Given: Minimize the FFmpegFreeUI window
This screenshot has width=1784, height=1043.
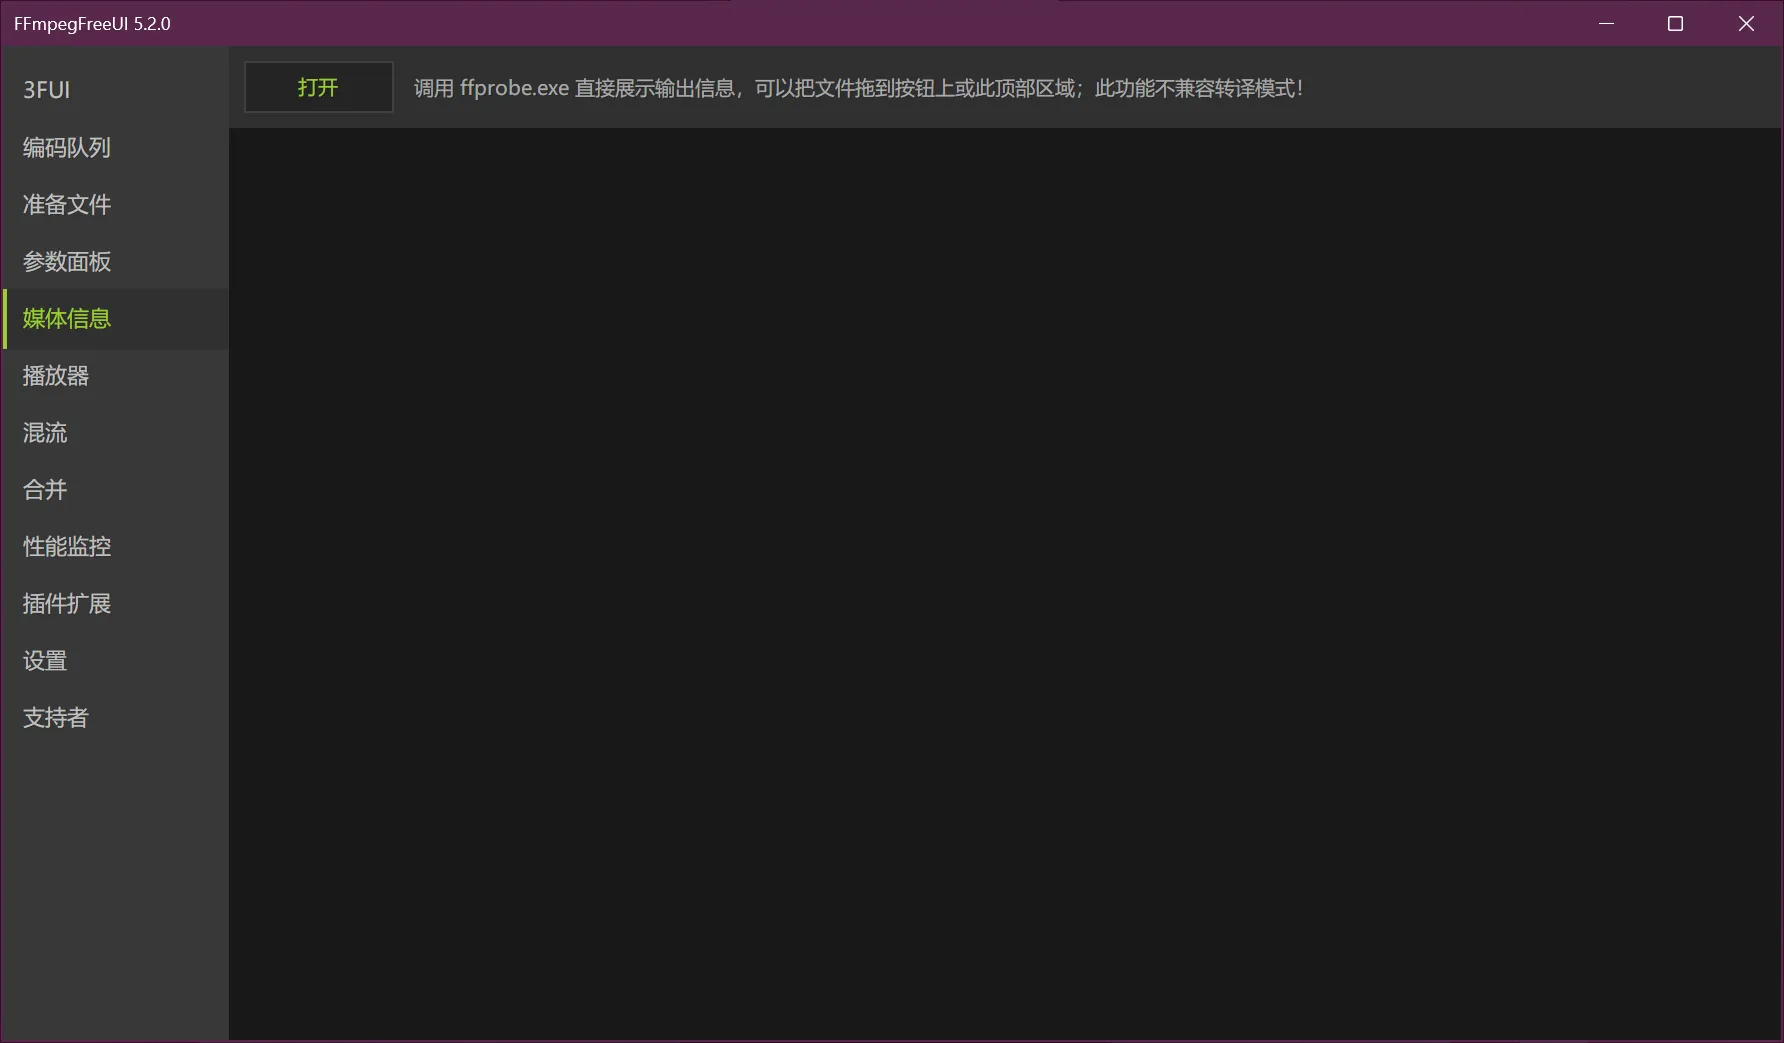Looking at the screenshot, I should 1606,24.
